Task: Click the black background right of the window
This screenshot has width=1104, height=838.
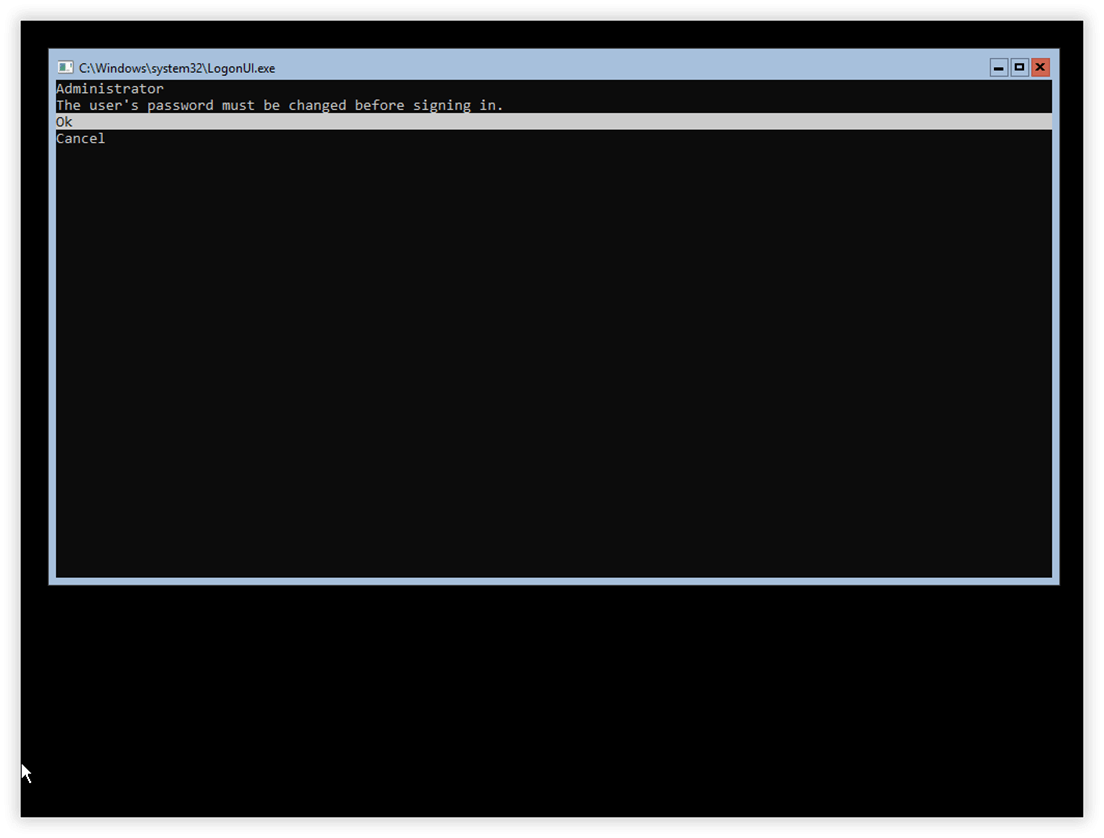Action: 1071,317
